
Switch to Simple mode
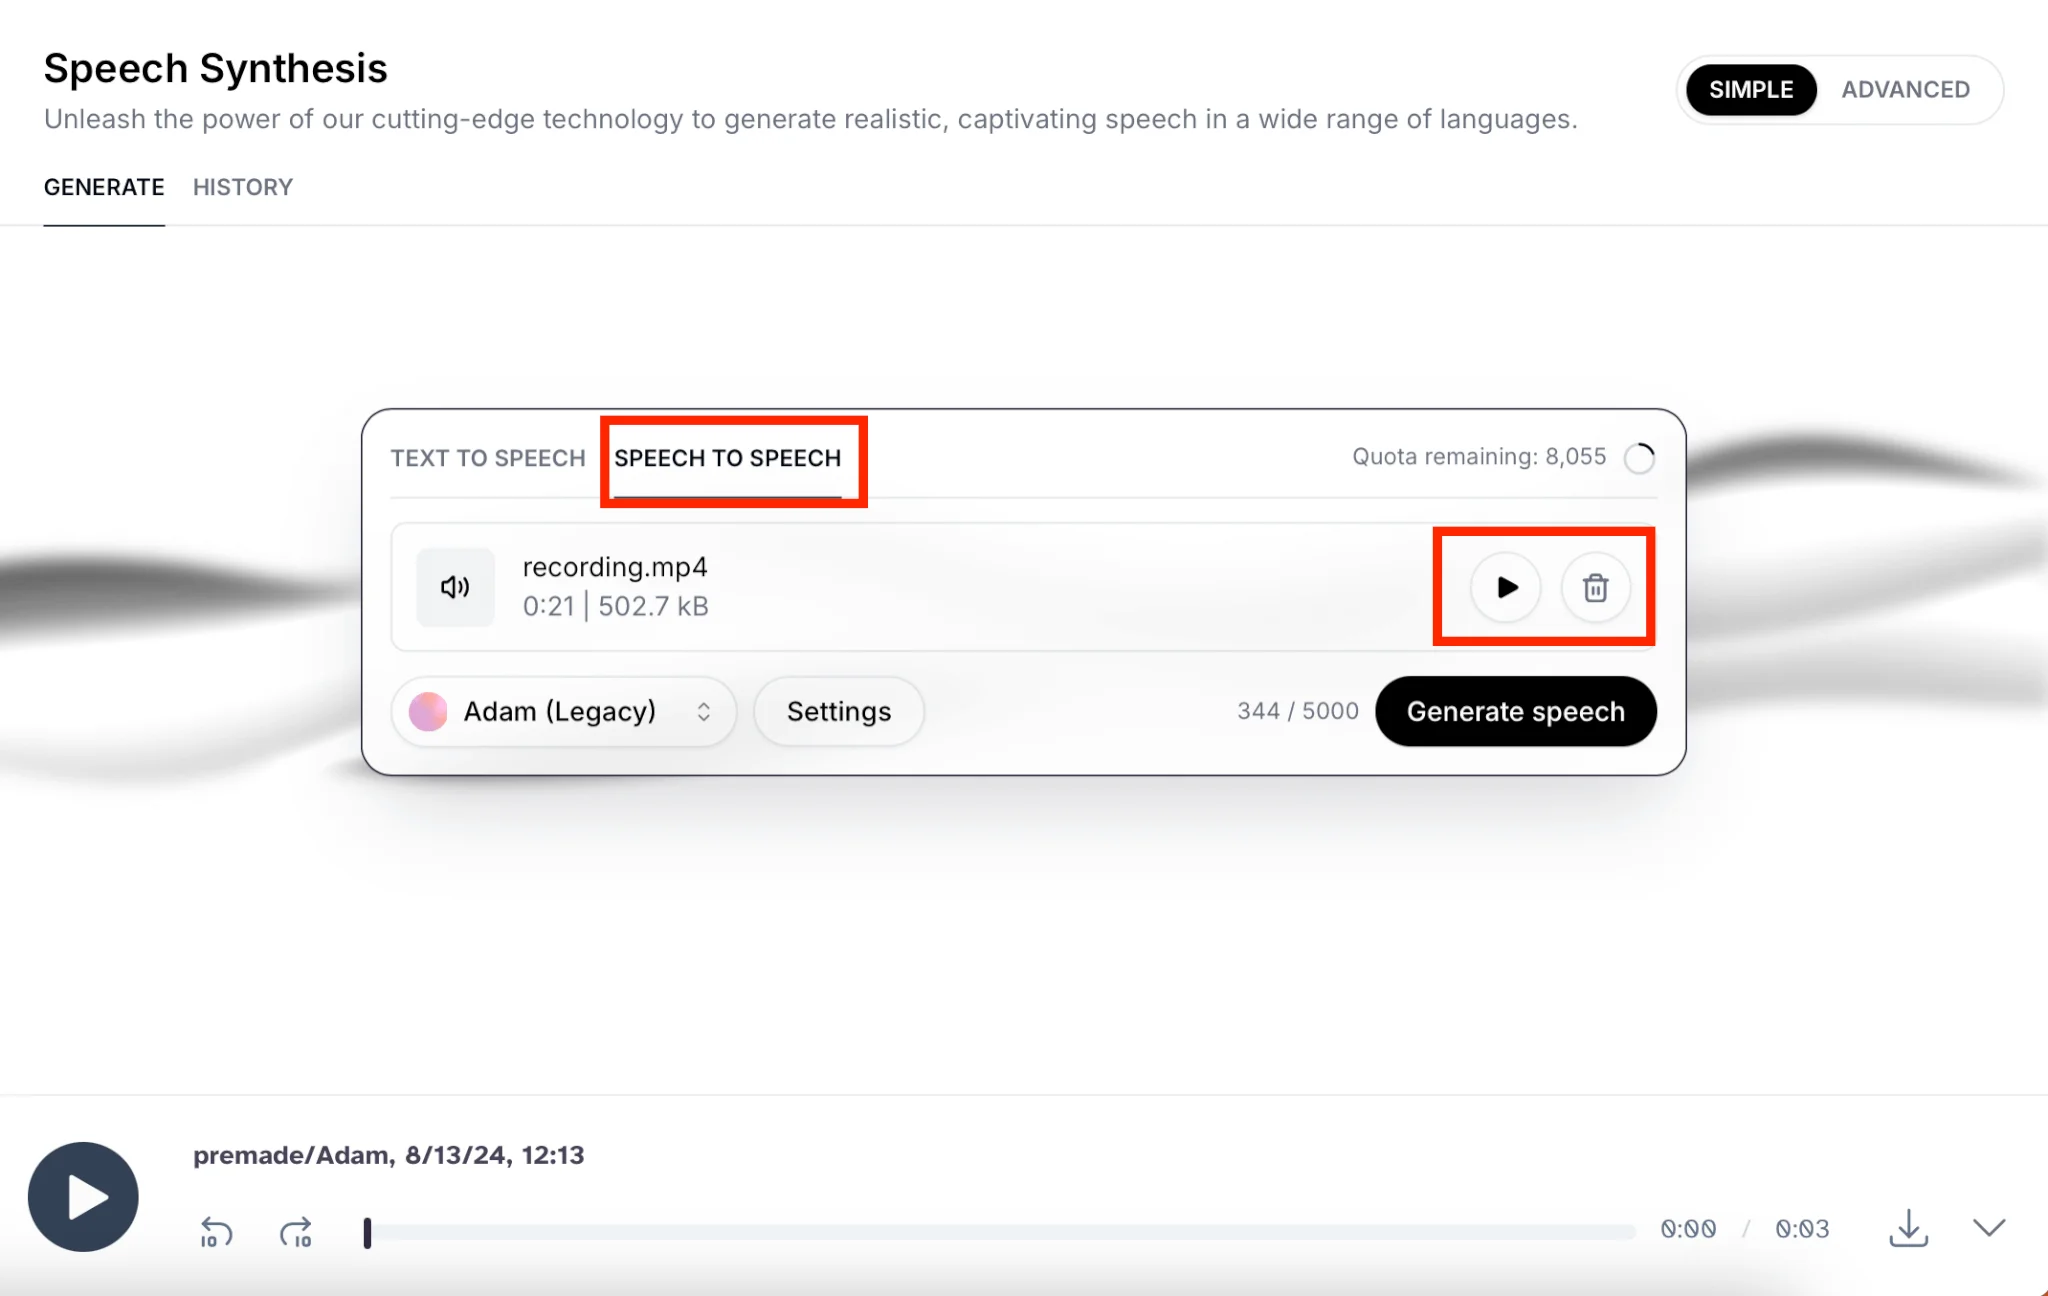pyautogui.click(x=1751, y=90)
